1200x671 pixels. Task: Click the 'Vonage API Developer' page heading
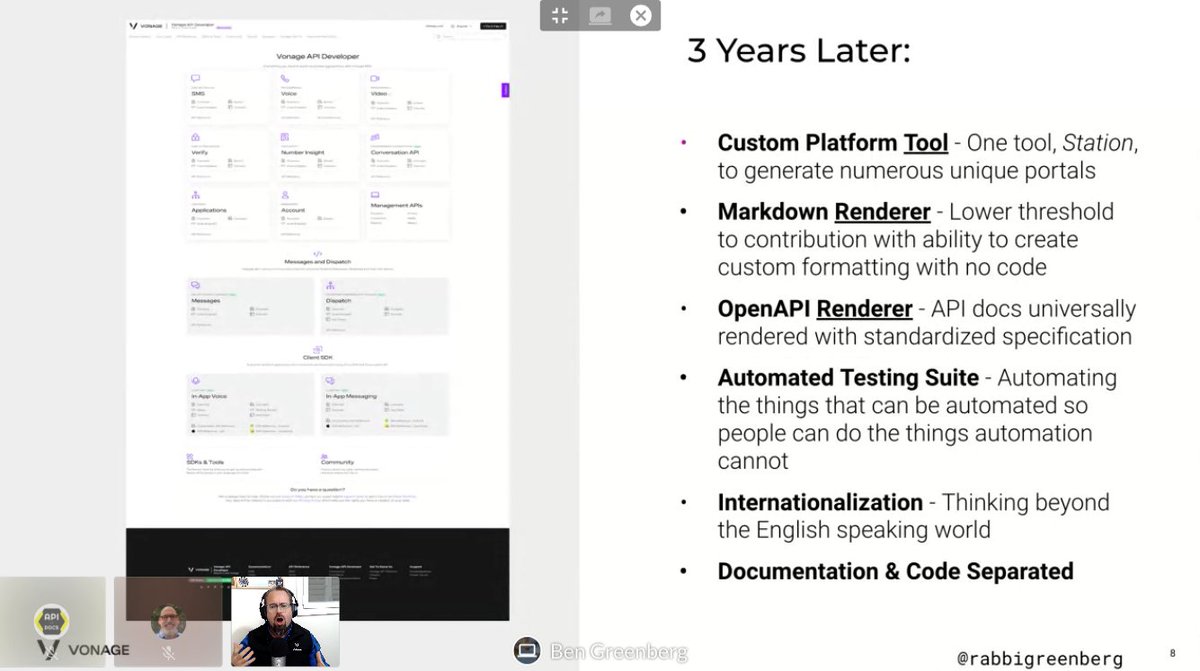tap(318, 56)
